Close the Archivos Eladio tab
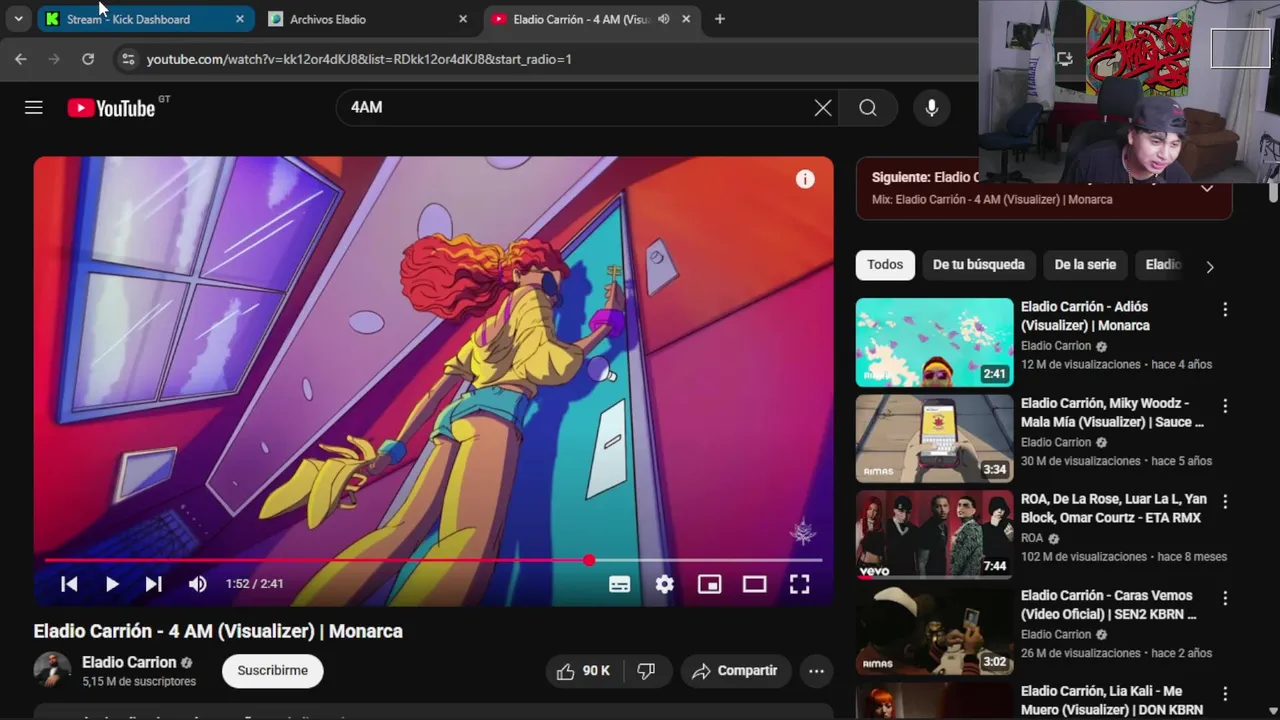Image resolution: width=1280 pixels, height=720 pixels. (x=462, y=19)
